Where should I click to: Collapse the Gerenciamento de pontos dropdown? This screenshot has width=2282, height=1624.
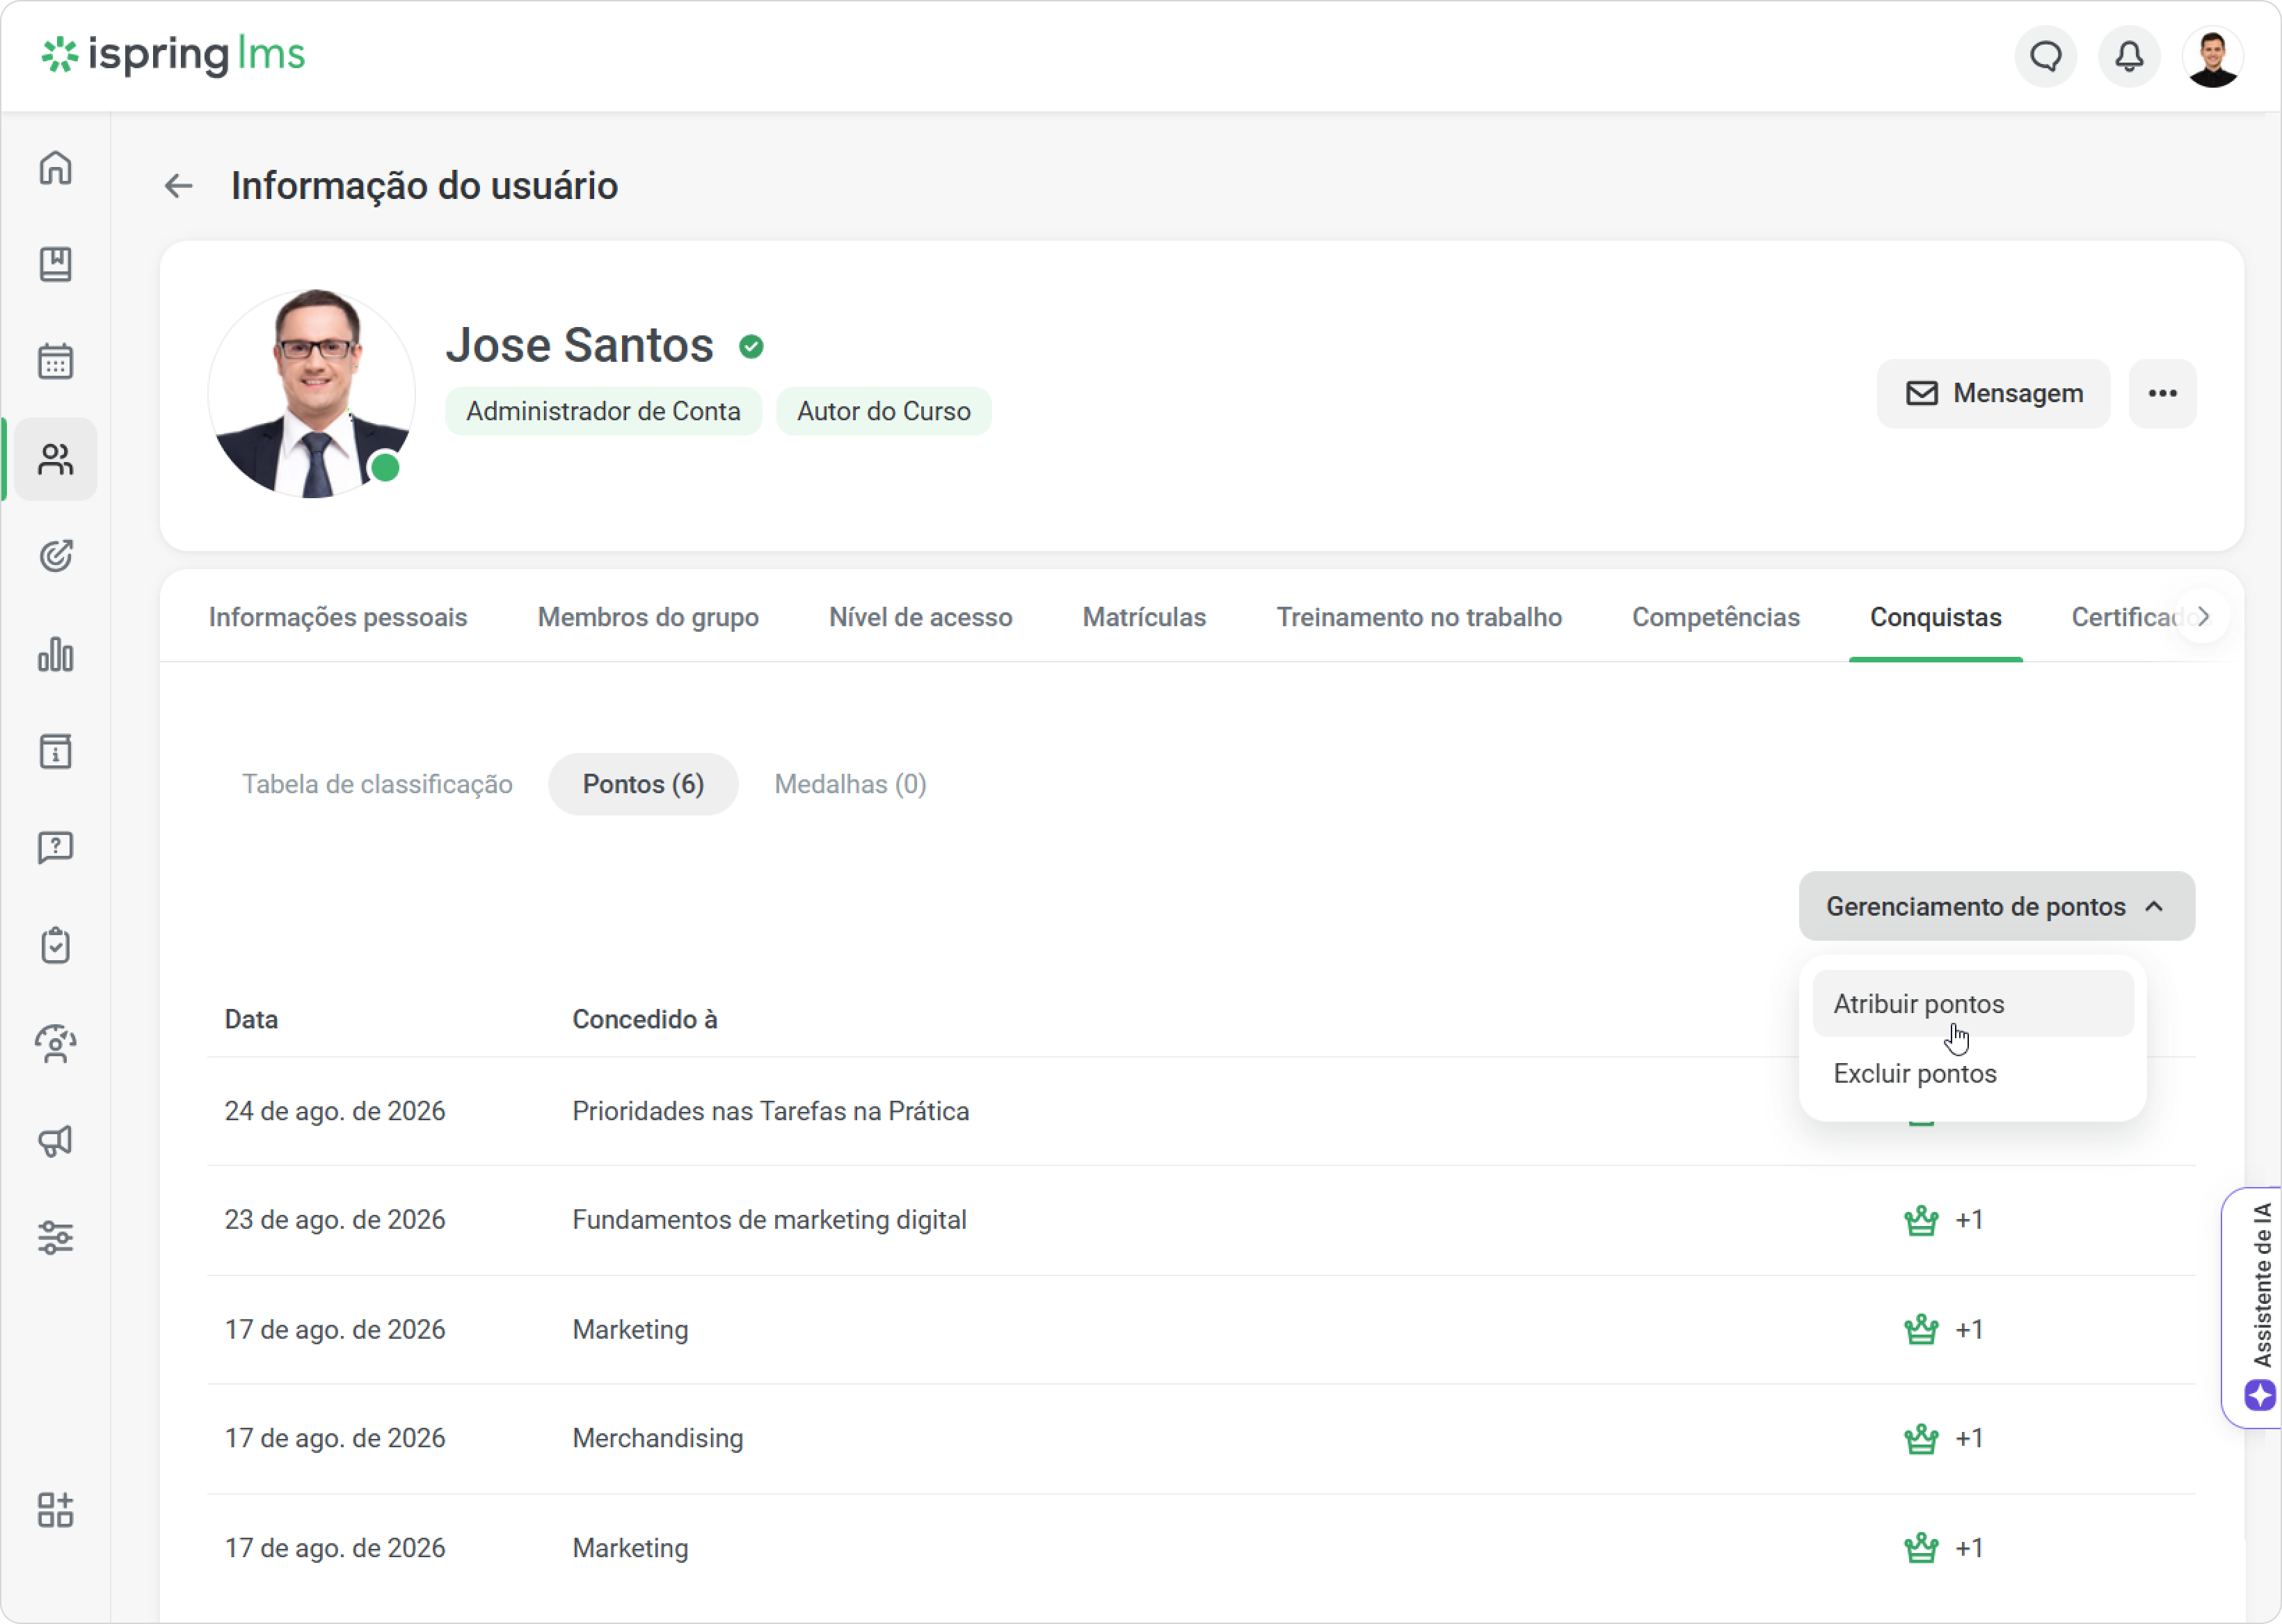coord(1996,906)
